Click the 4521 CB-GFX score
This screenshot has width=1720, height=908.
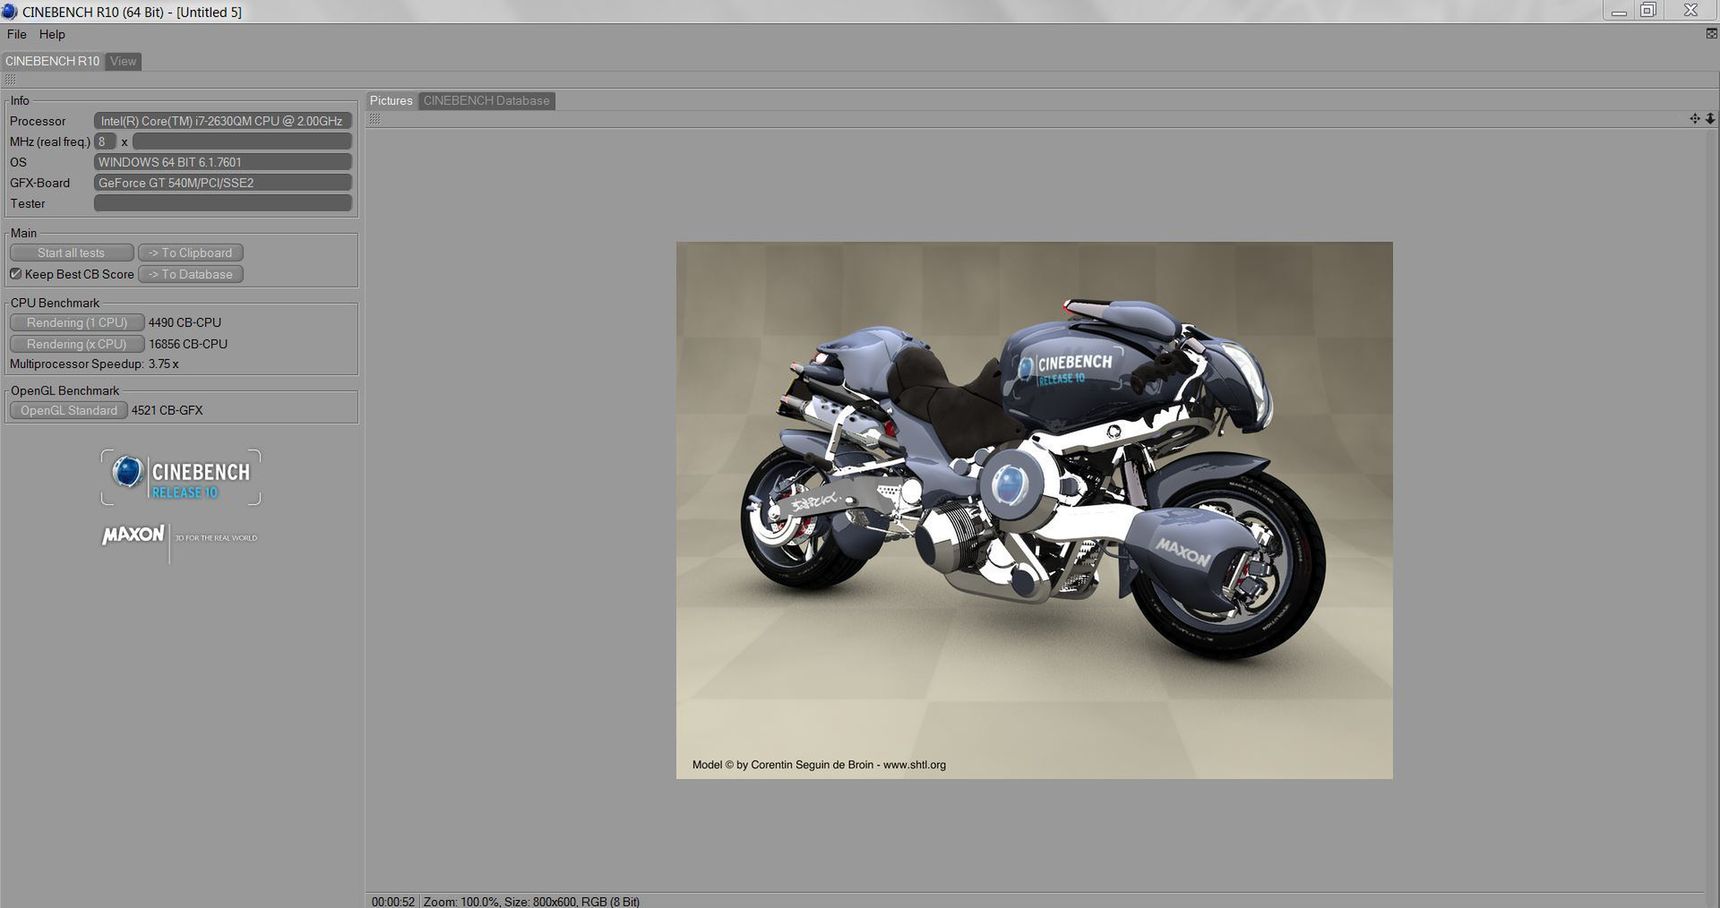point(167,411)
